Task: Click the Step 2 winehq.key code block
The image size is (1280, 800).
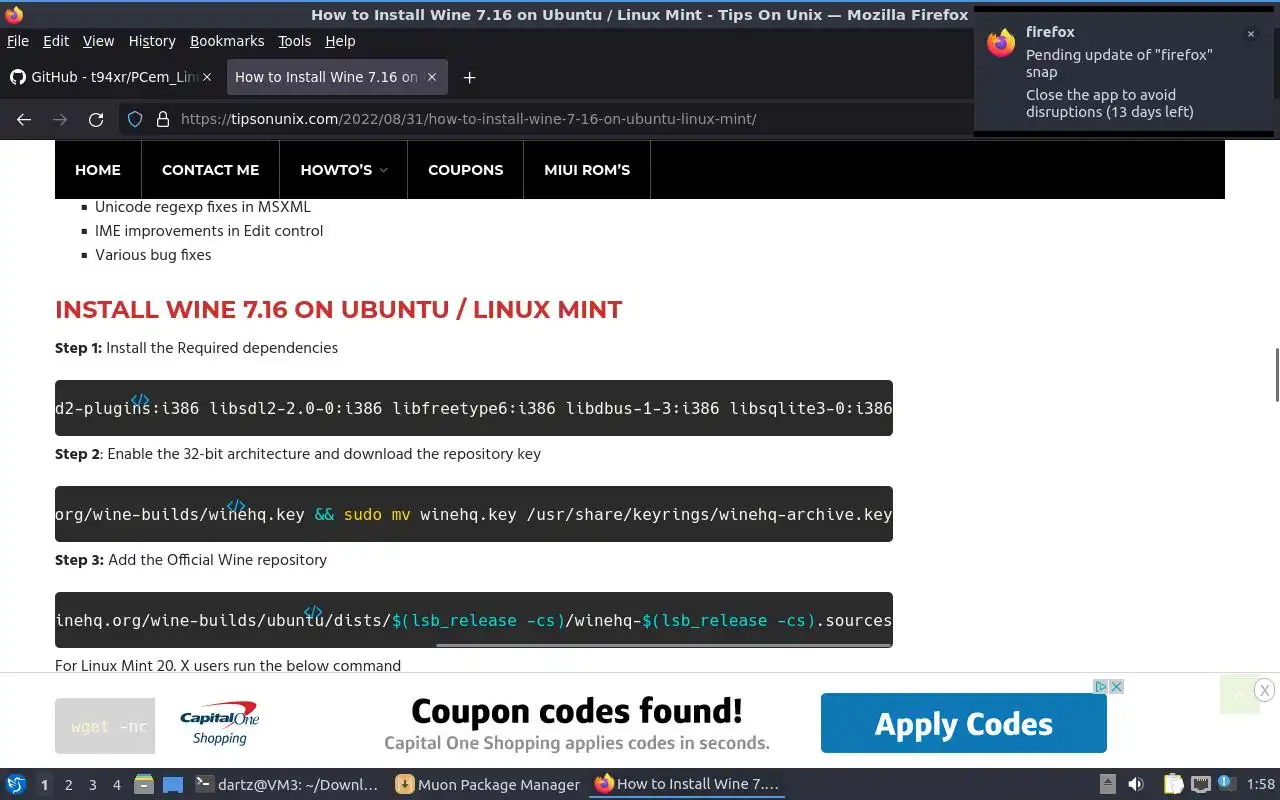Action: pos(474,514)
